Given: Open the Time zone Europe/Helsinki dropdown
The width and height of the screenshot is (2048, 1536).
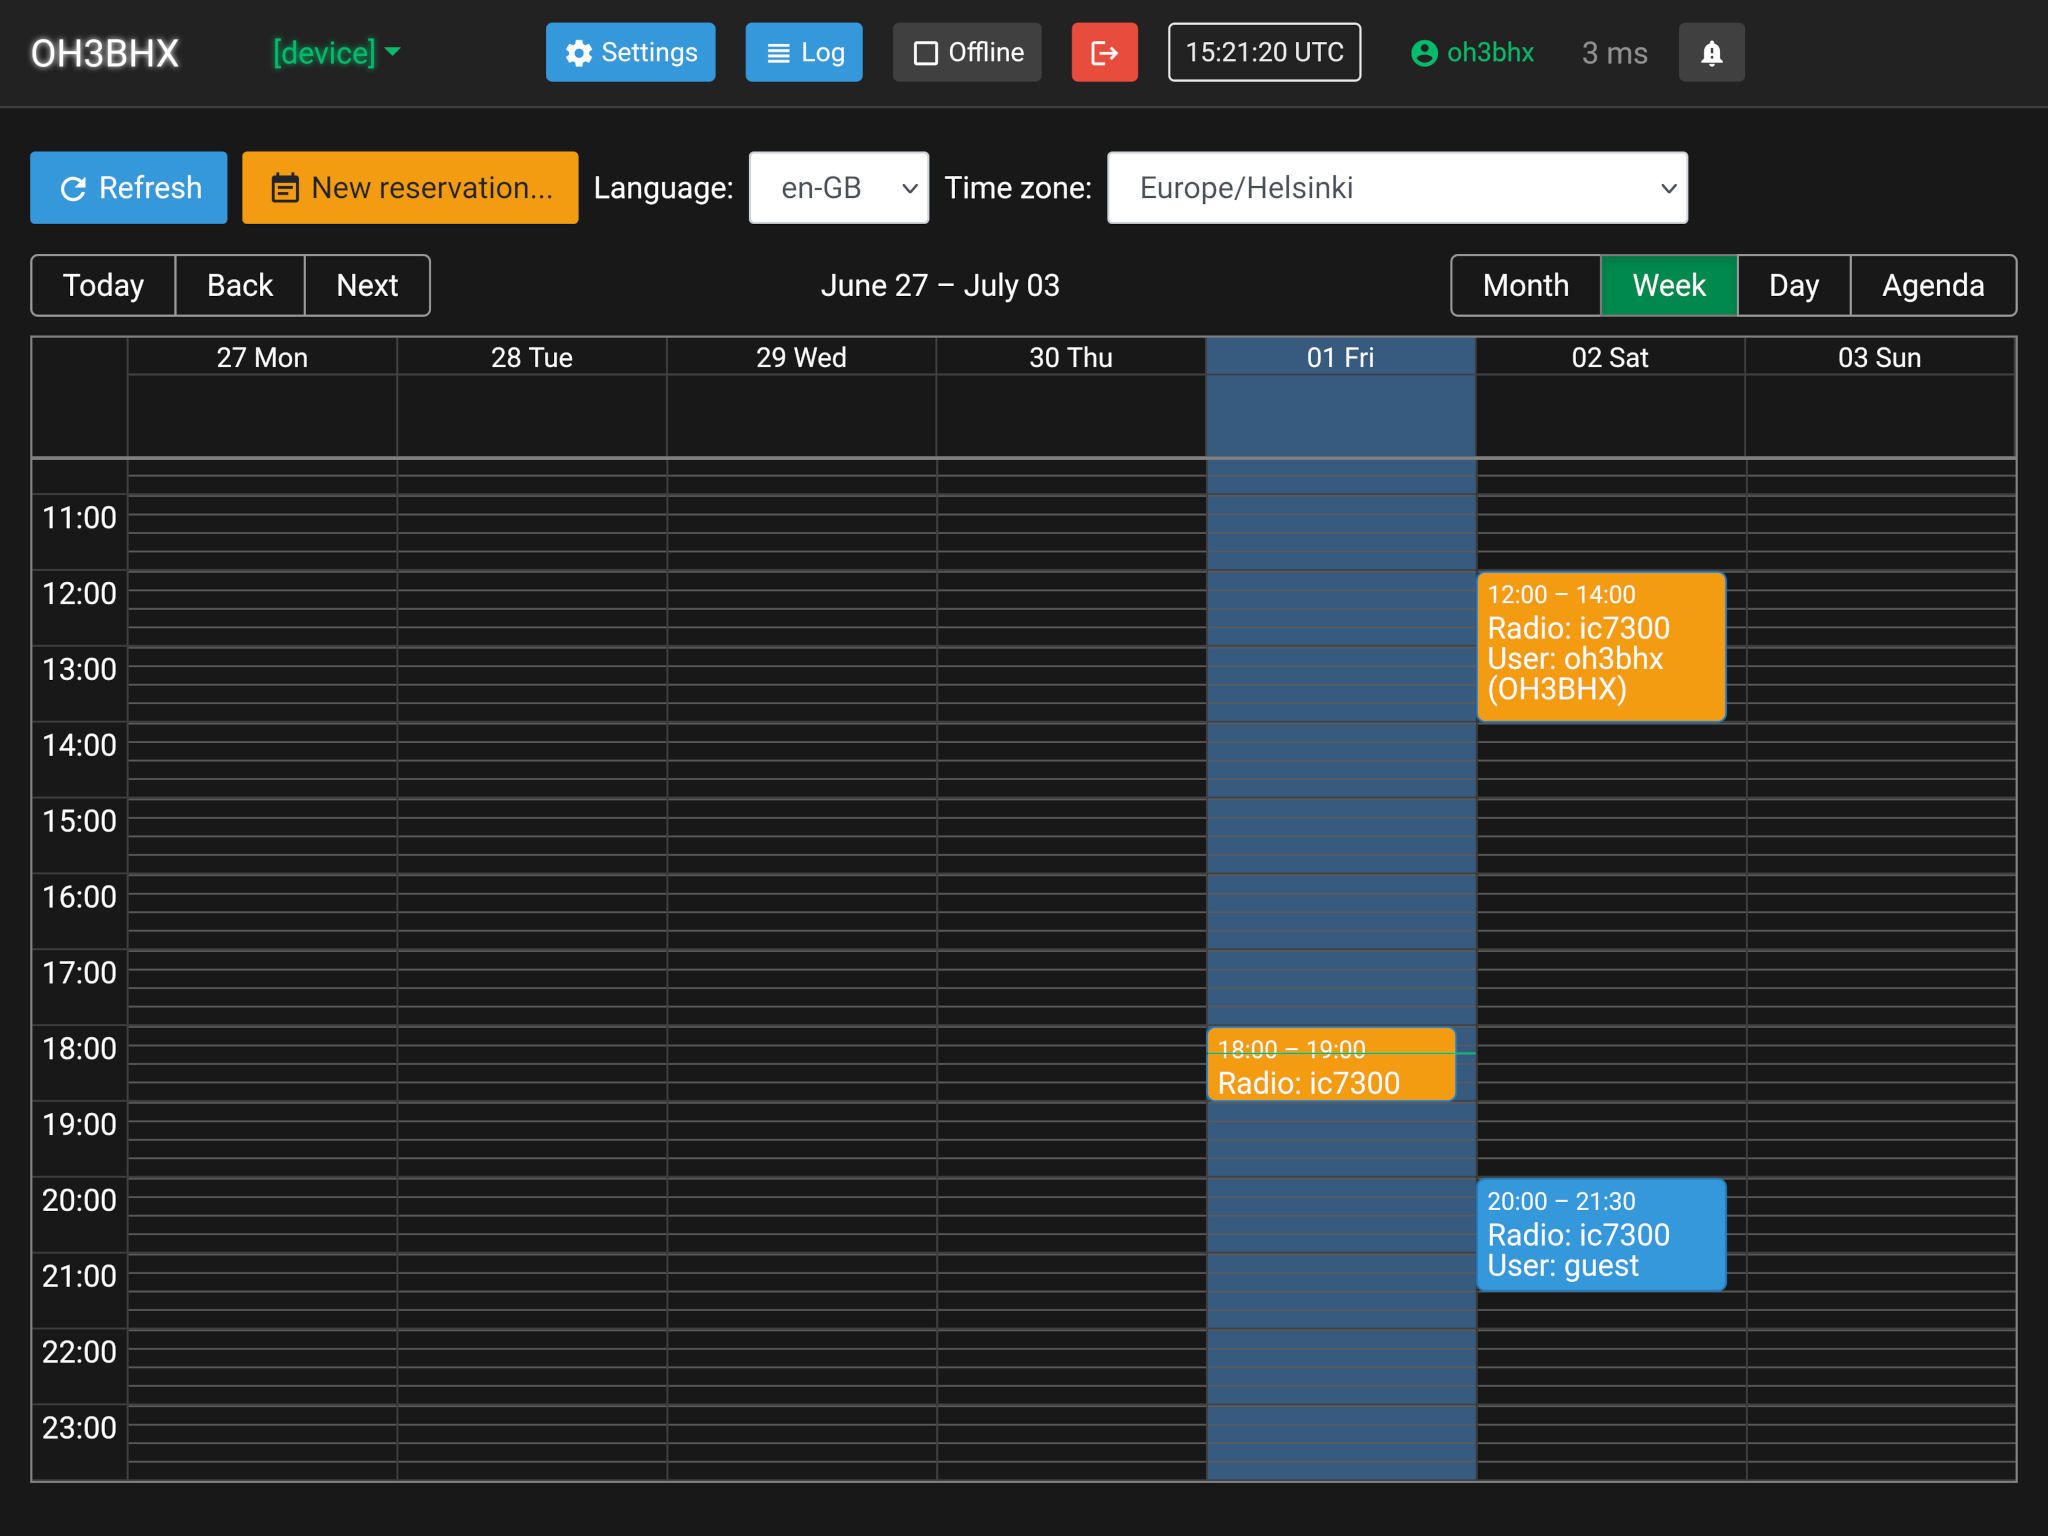Looking at the screenshot, I should [1396, 188].
